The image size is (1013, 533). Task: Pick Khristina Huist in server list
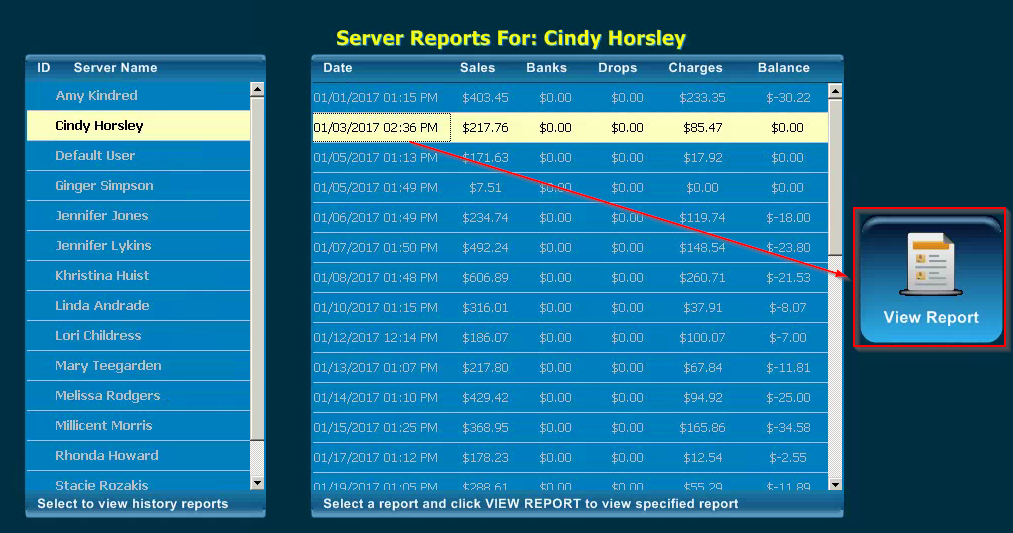(x=138, y=275)
